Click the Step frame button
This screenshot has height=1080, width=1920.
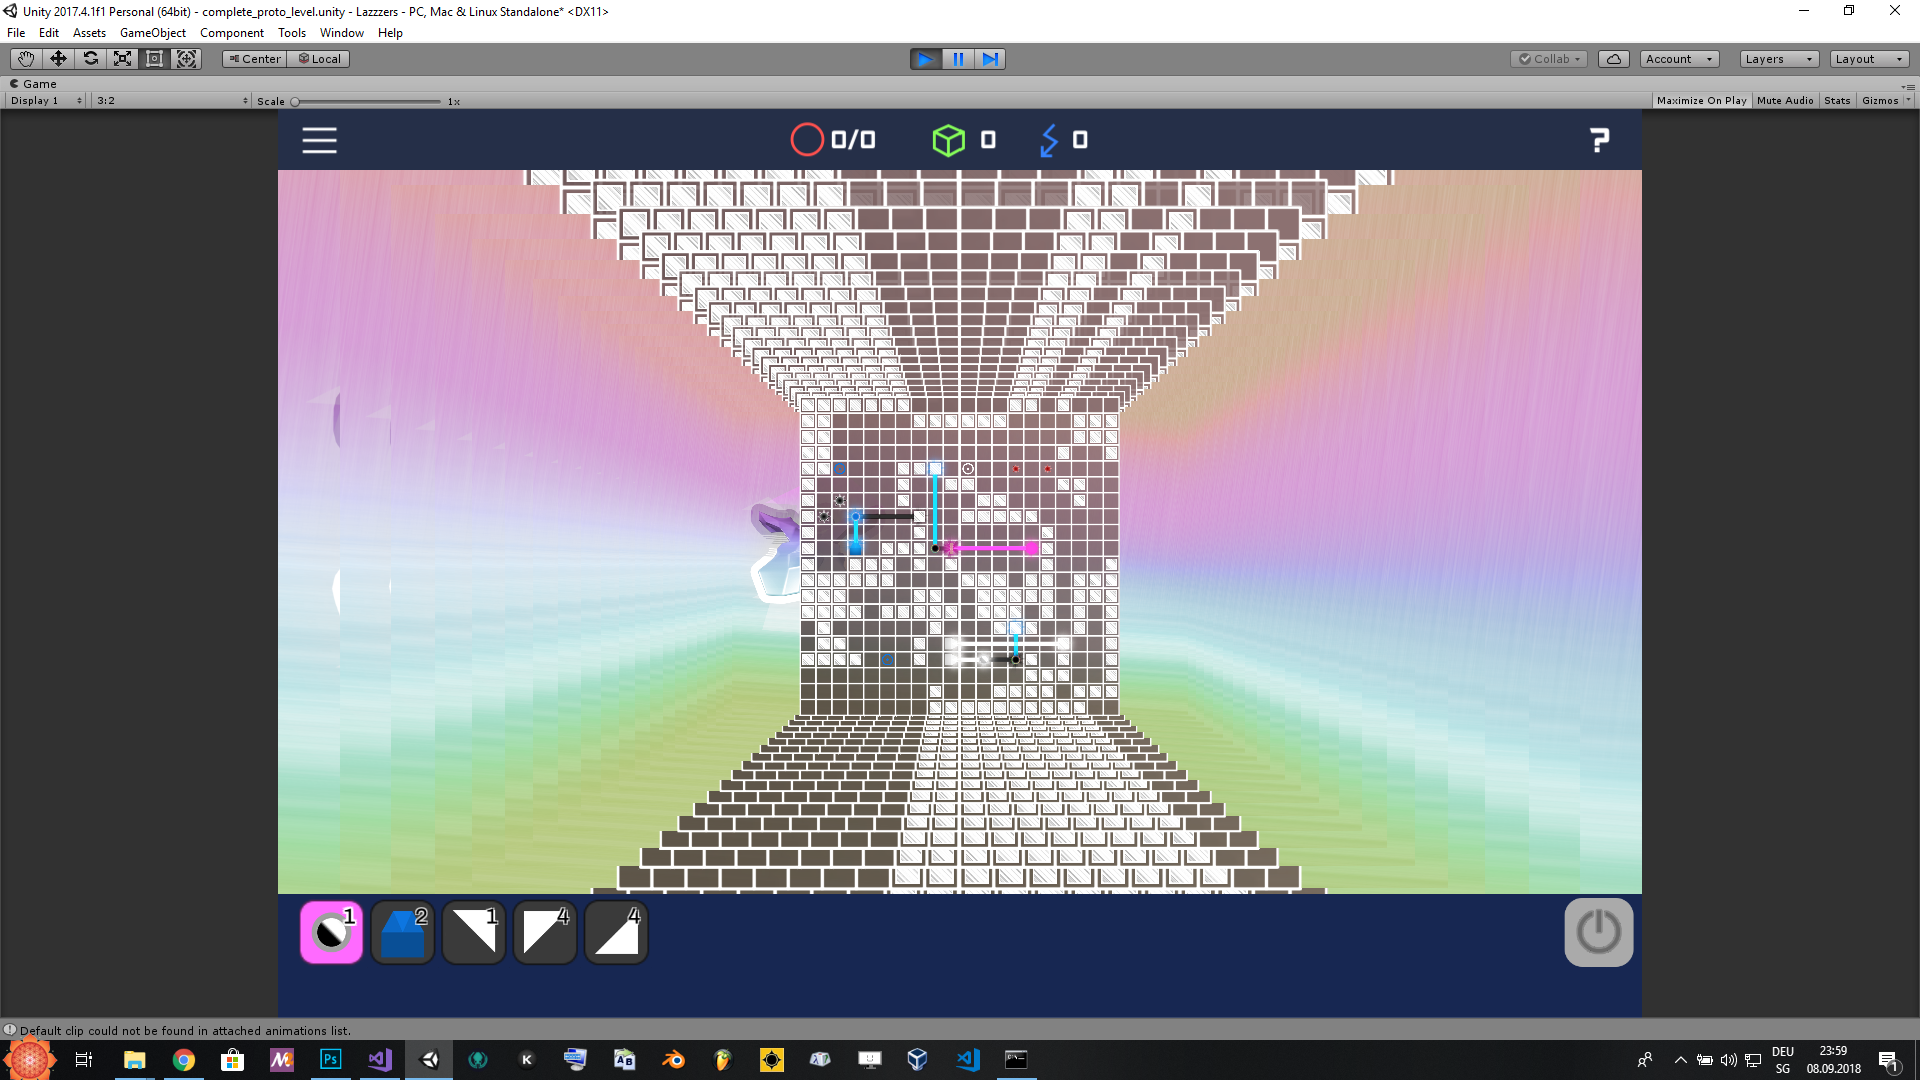coord(990,59)
